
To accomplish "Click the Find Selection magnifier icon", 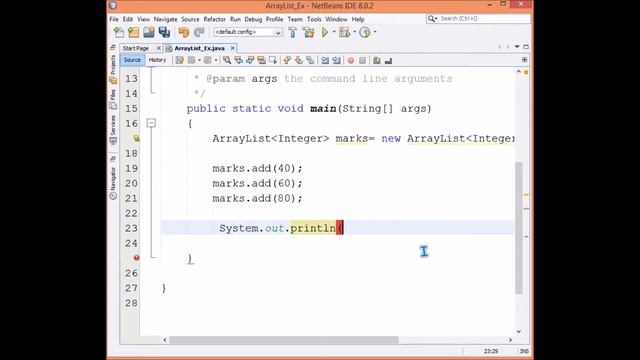I will (227, 60).
